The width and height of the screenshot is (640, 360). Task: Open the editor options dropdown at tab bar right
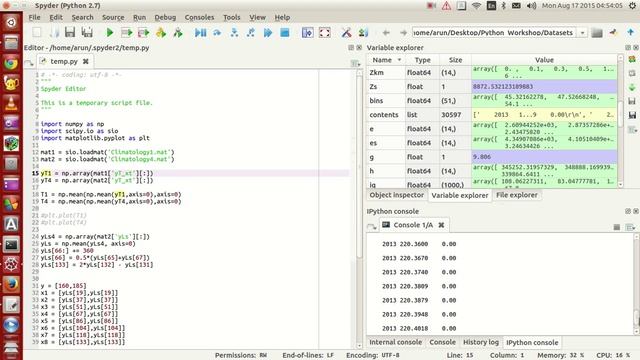pyautogui.click(x=356, y=63)
